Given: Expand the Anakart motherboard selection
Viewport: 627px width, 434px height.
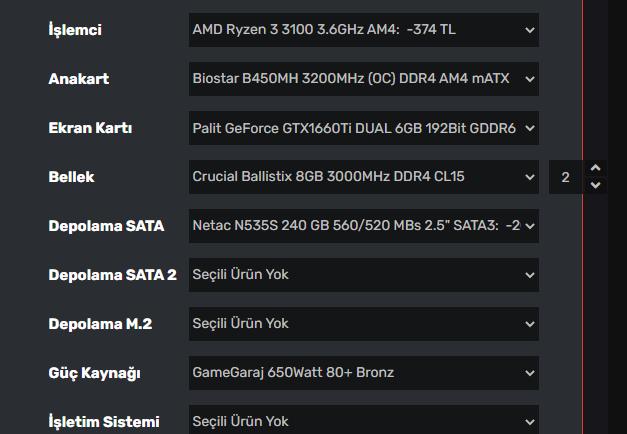Looking at the screenshot, I should pyautogui.click(x=364, y=79).
